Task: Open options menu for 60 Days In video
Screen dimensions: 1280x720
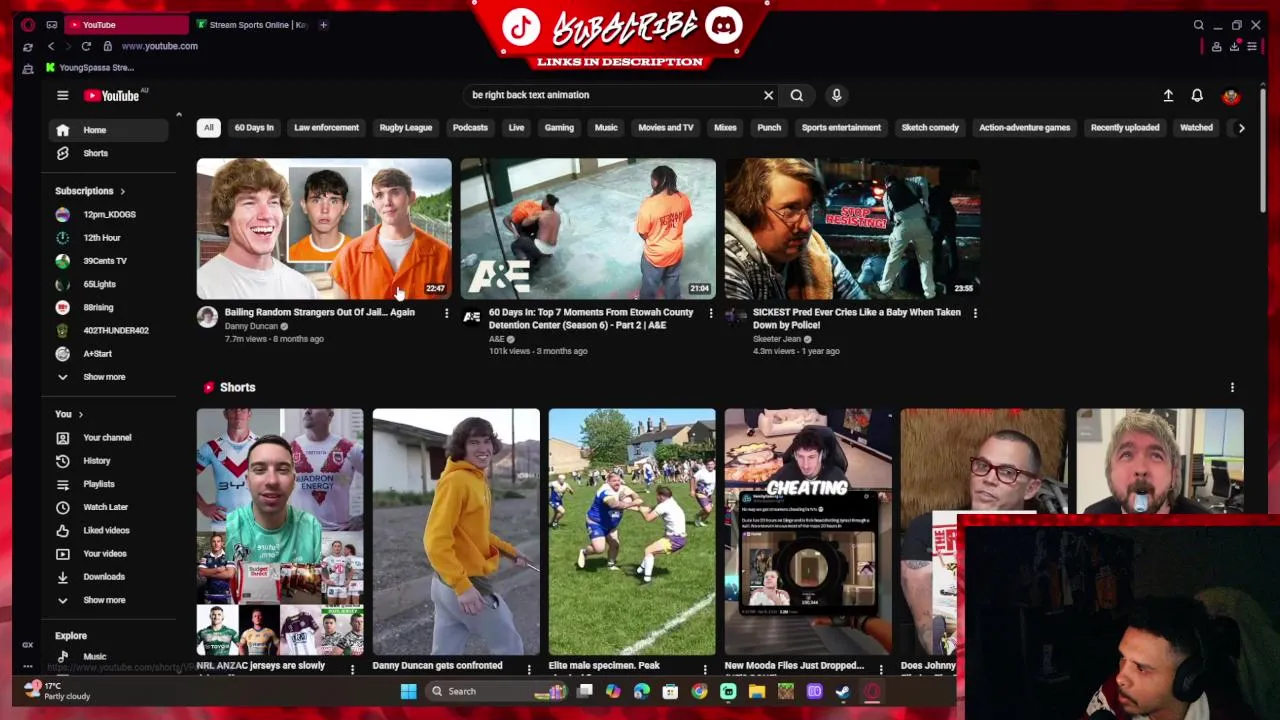Action: click(711, 313)
